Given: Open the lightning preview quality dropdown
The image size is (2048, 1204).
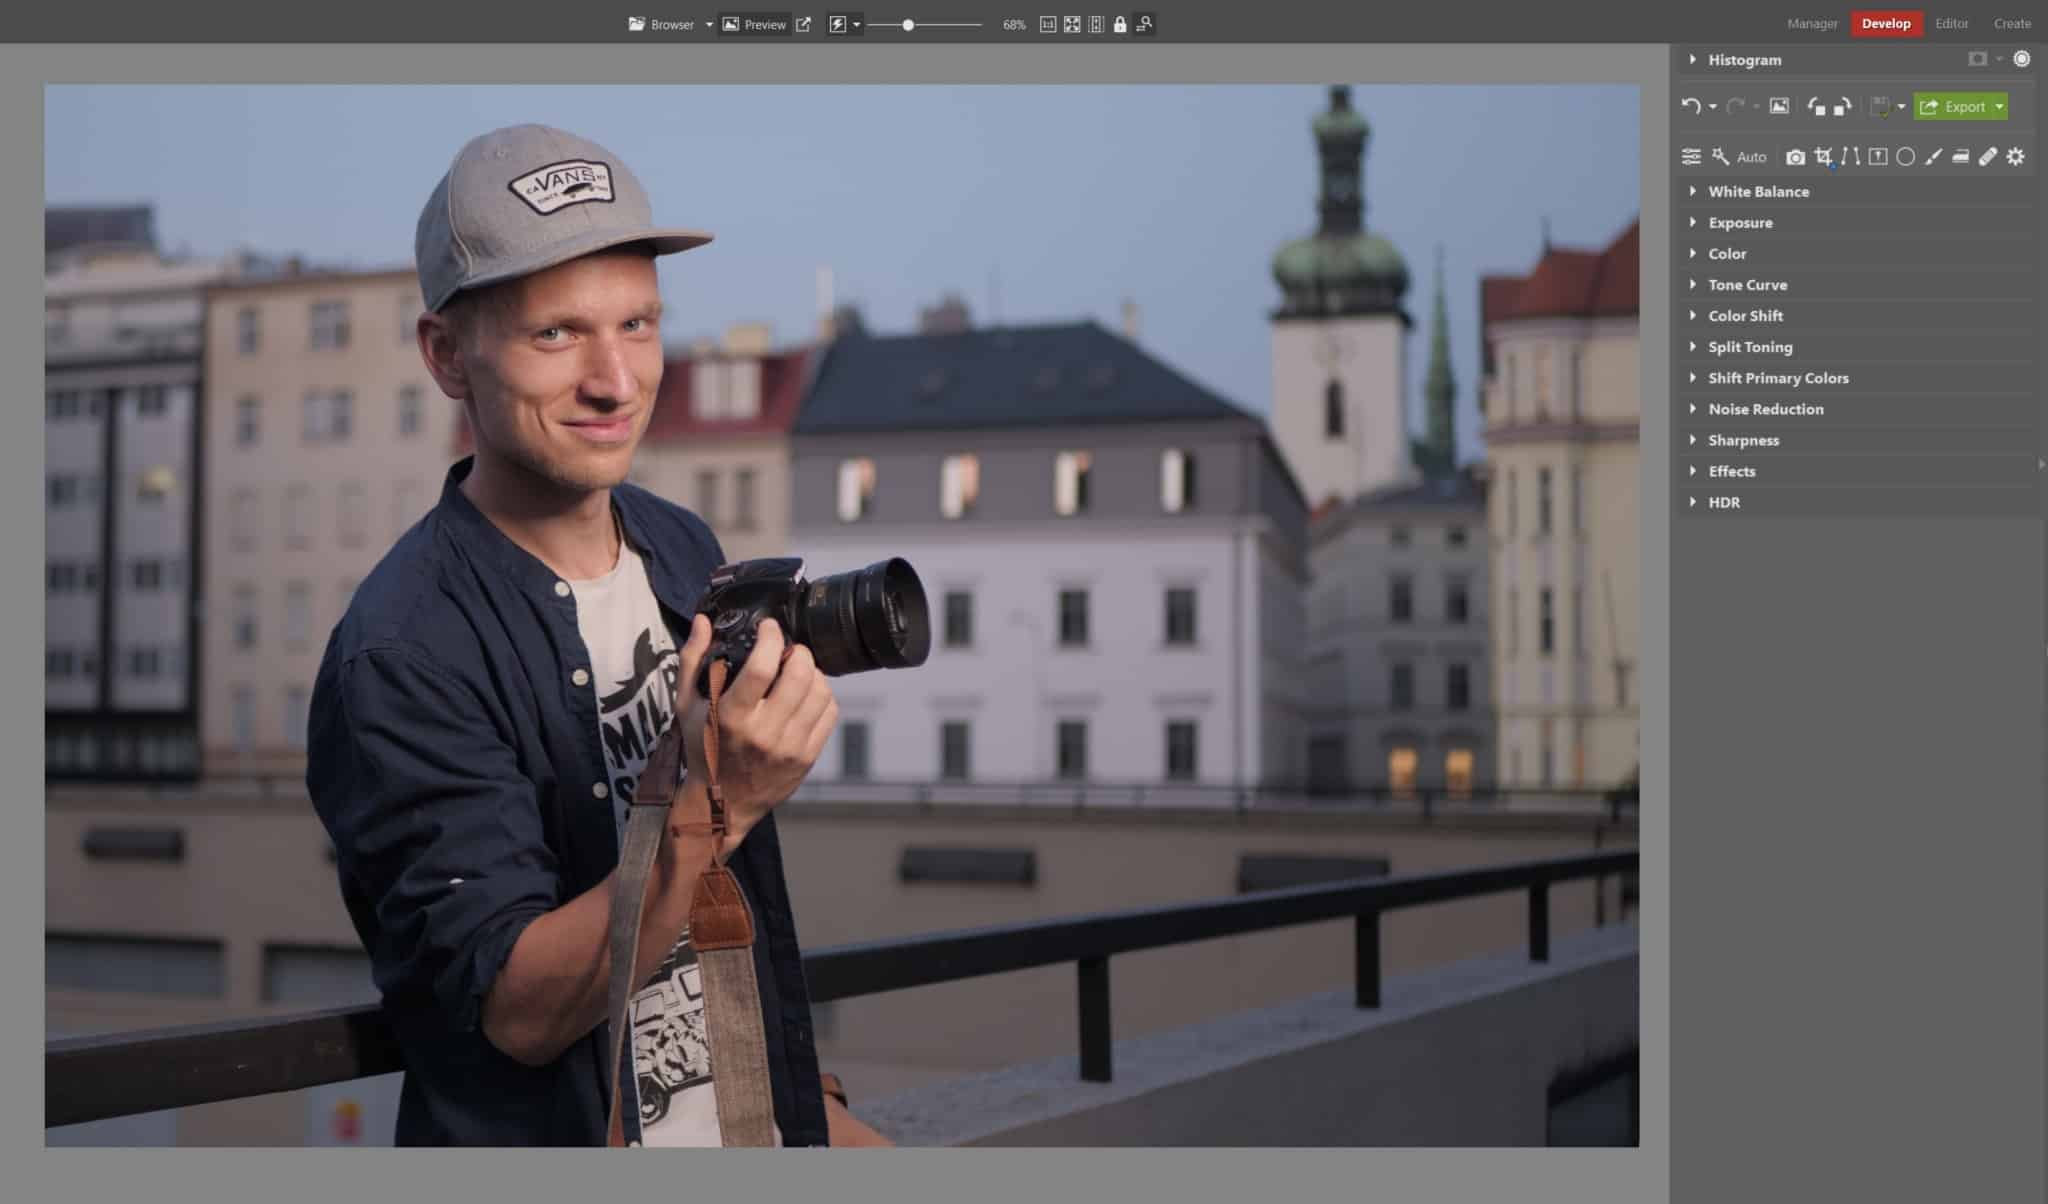Looking at the screenshot, I should click(x=857, y=24).
